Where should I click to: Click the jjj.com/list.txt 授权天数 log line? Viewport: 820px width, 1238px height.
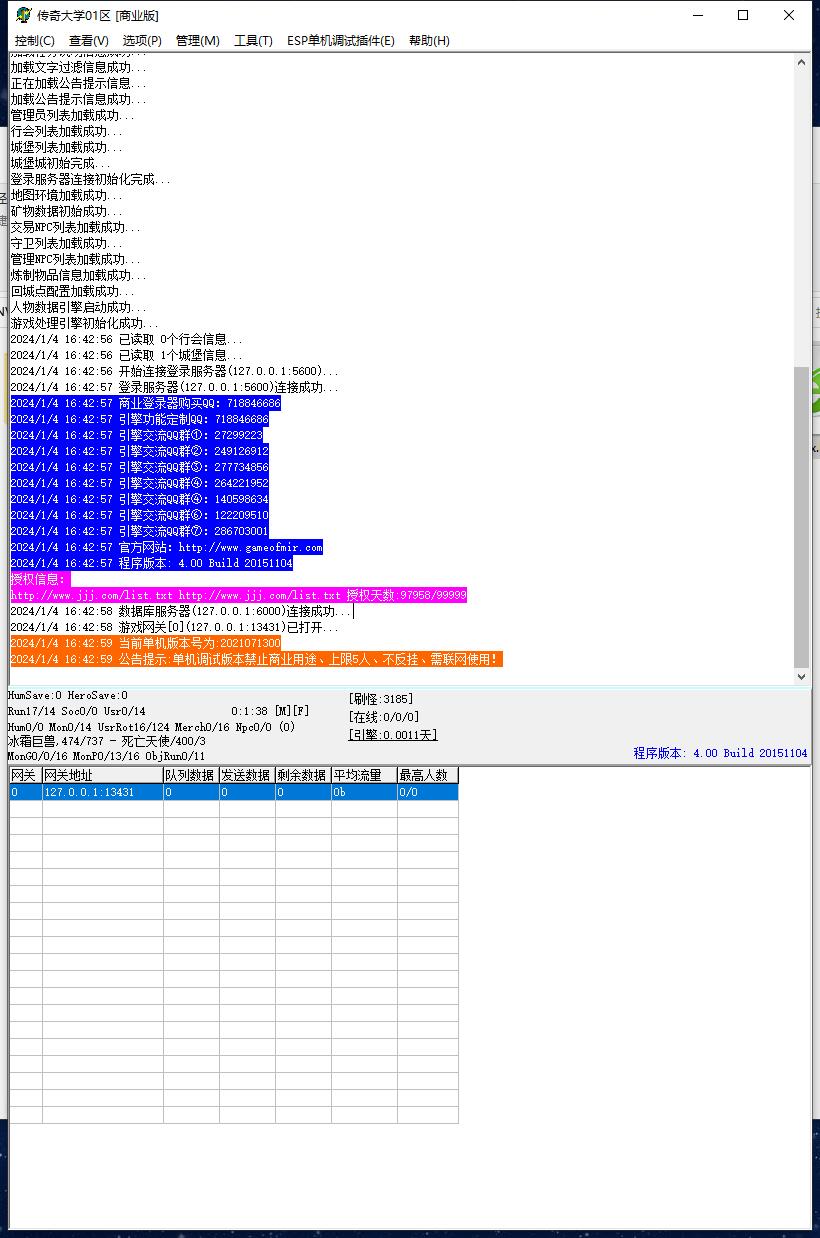238,595
